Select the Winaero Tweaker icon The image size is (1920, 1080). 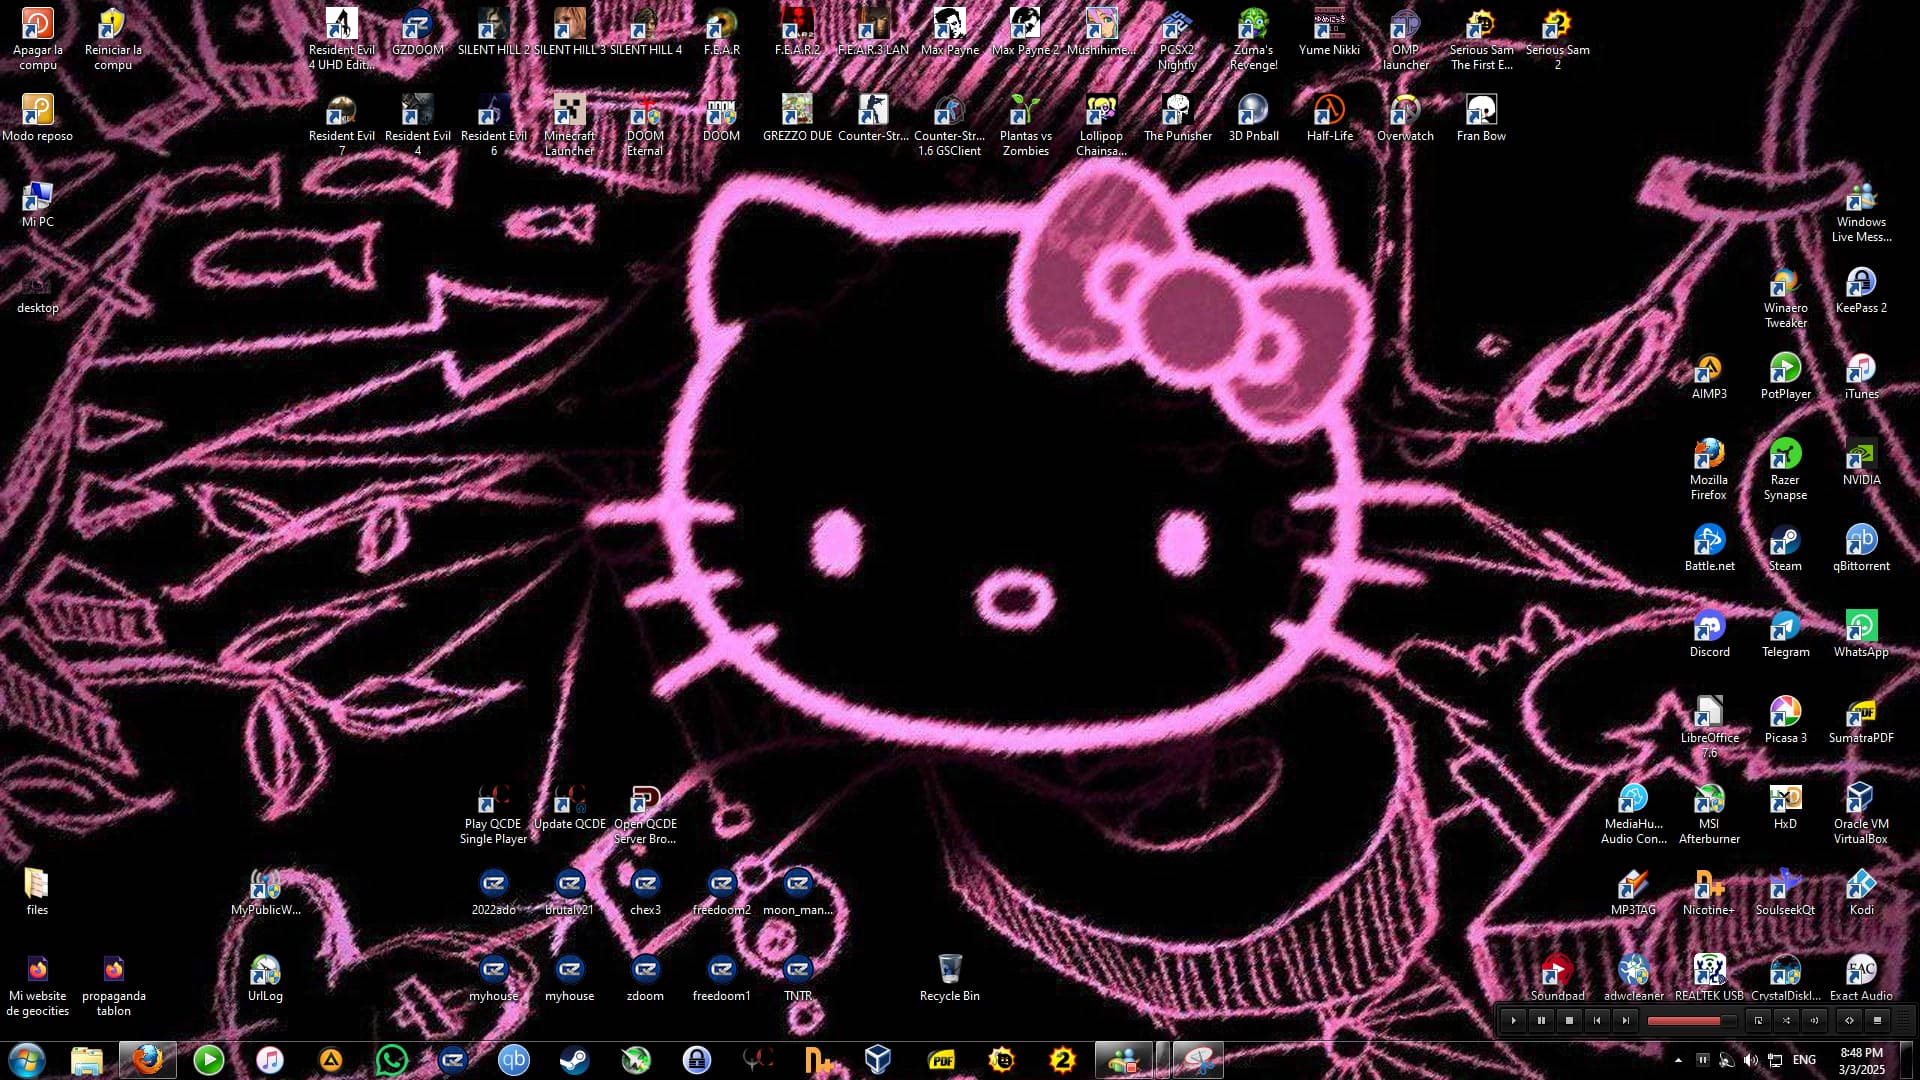(x=1785, y=297)
